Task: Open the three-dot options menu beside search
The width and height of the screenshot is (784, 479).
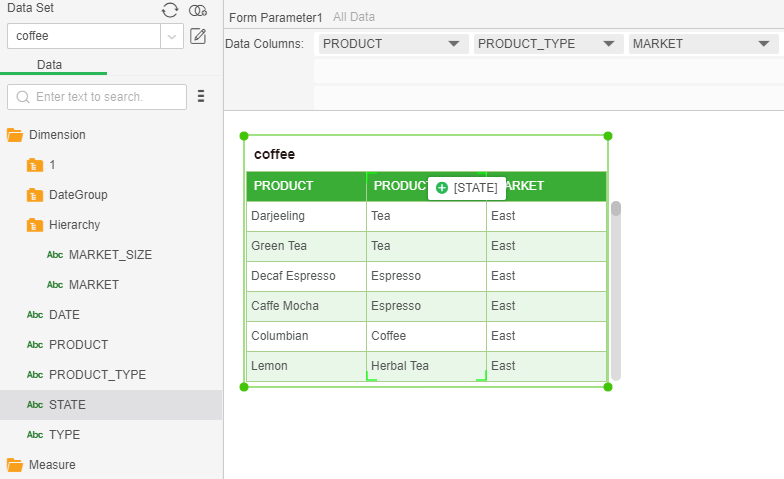Action: 201,97
